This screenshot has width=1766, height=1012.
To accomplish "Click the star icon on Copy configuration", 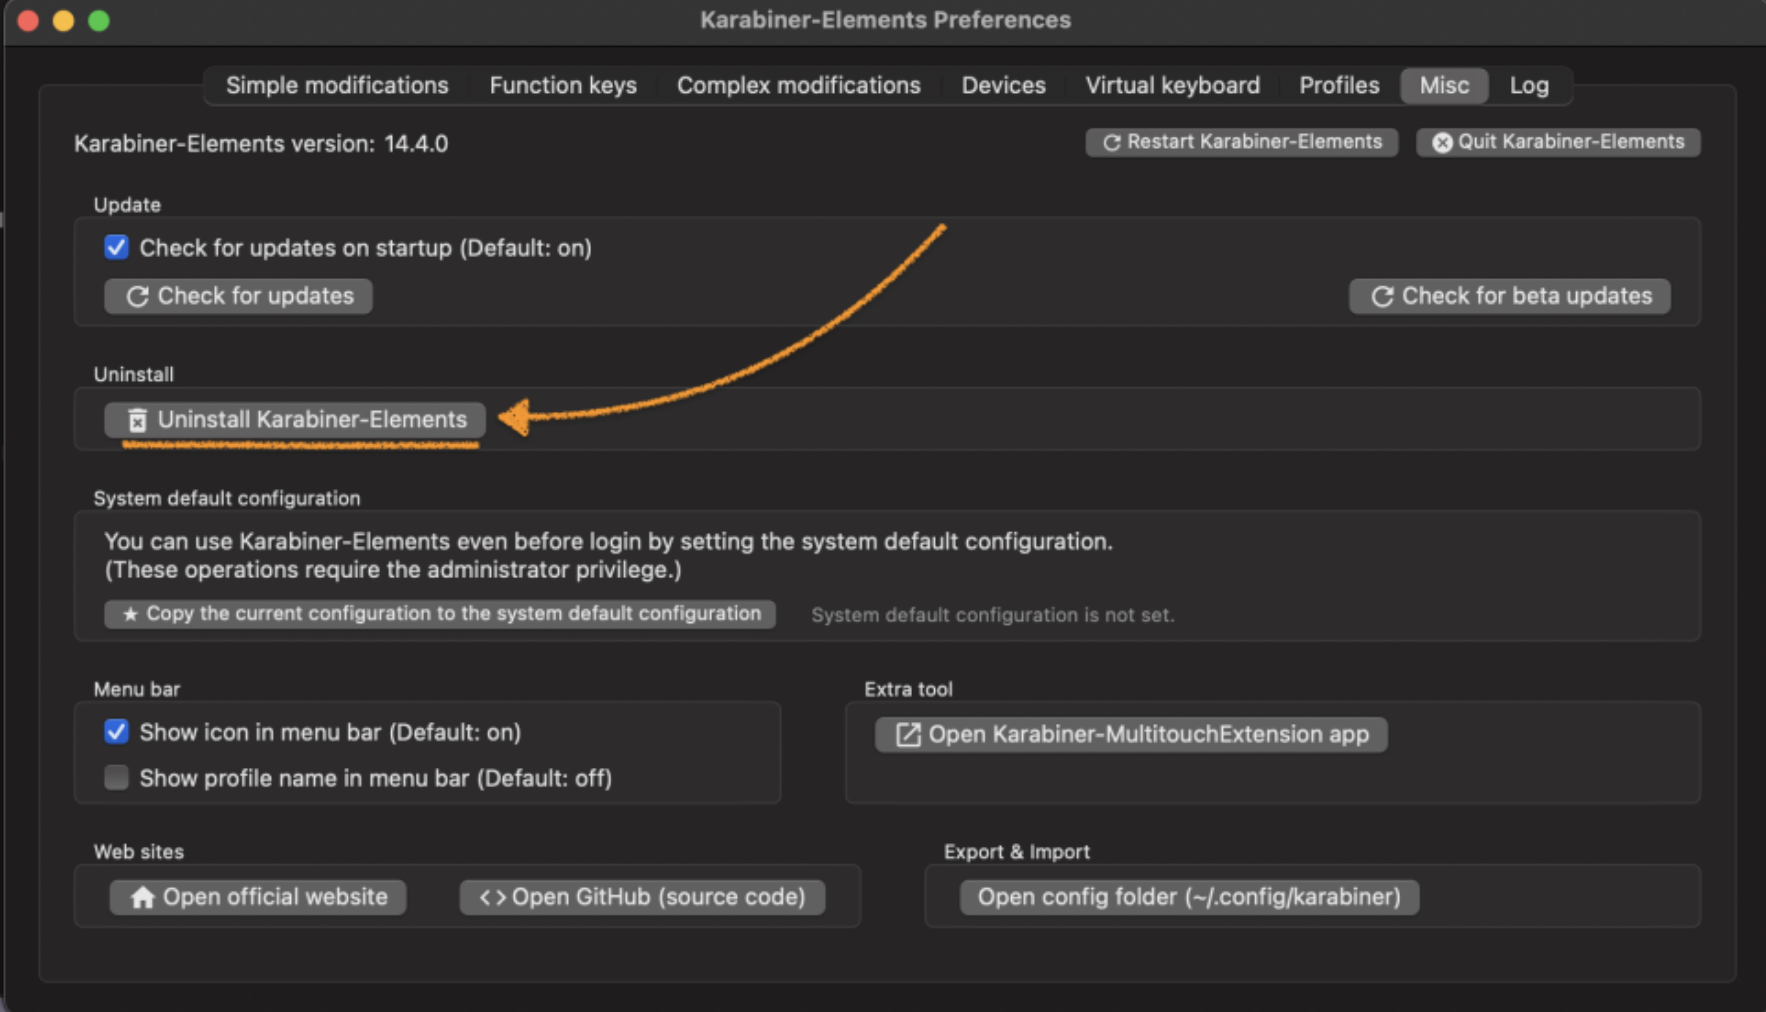I will coord(130,614).
